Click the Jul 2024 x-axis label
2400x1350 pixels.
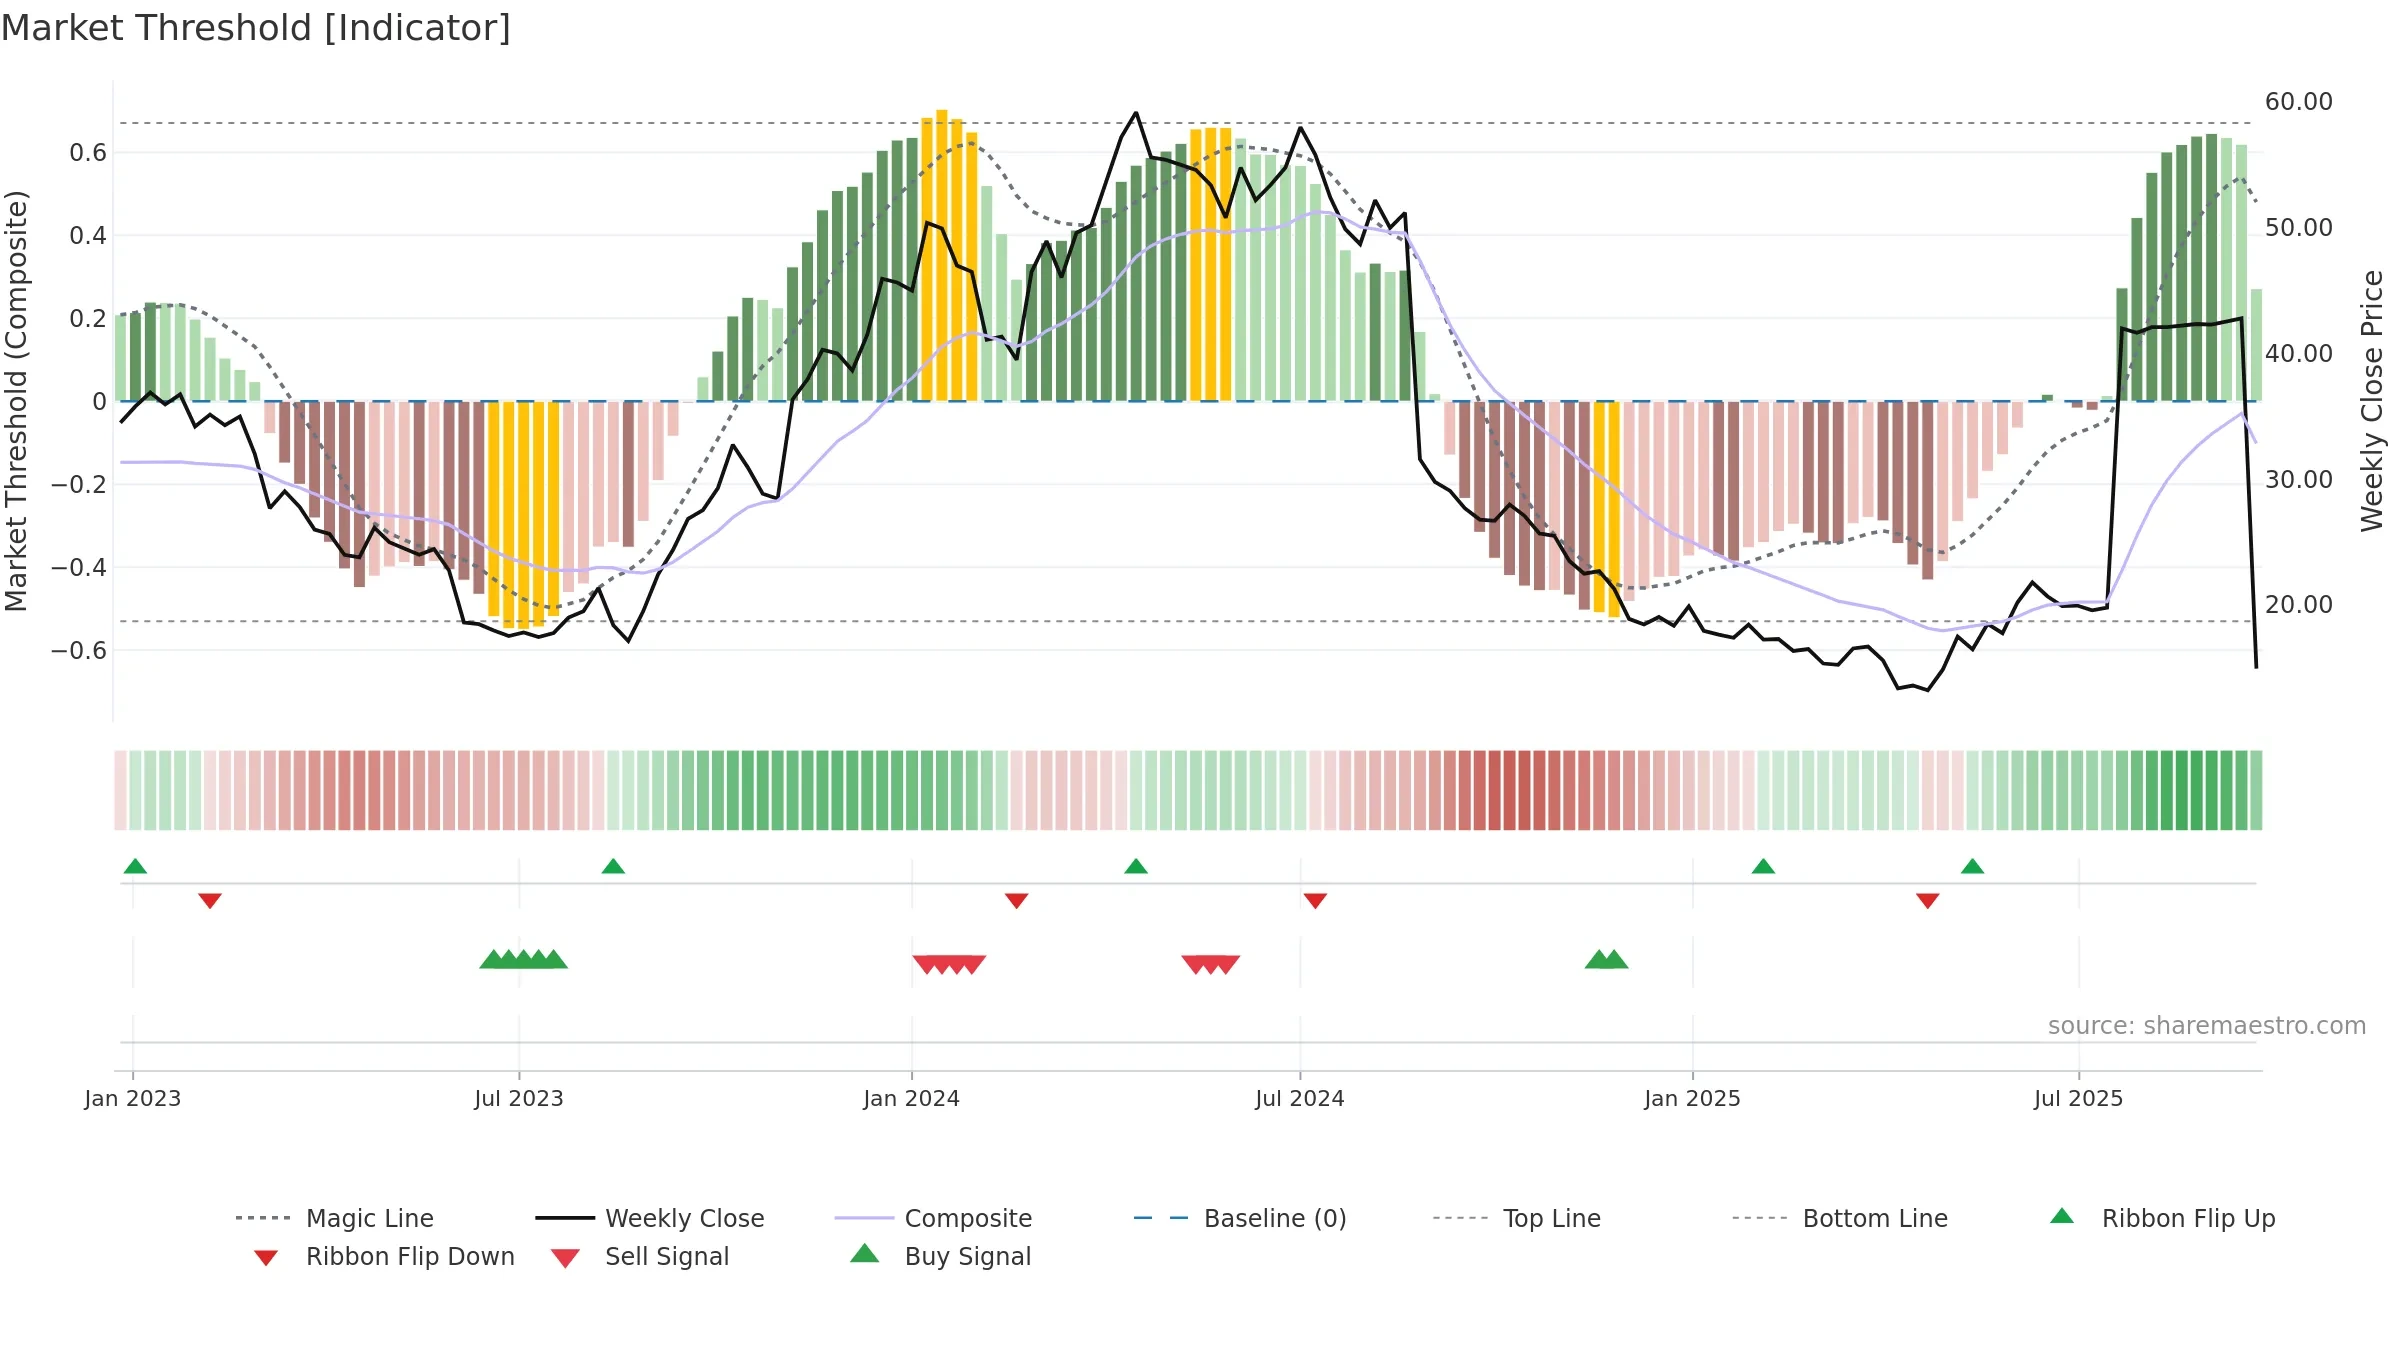(1300, 1099)
